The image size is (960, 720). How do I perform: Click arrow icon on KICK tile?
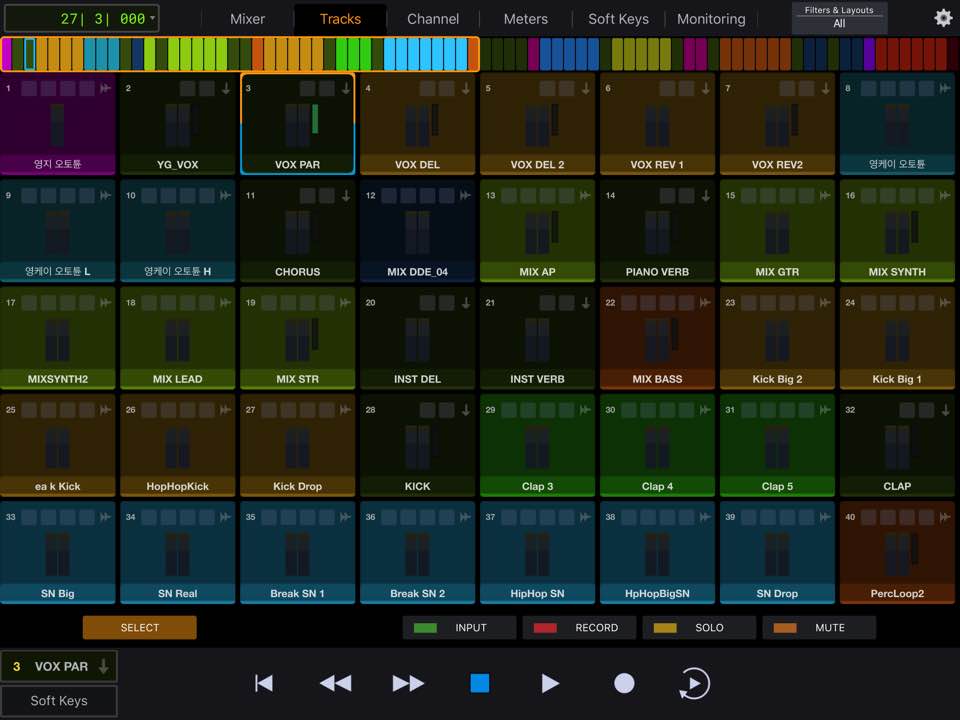click(466, 410)
